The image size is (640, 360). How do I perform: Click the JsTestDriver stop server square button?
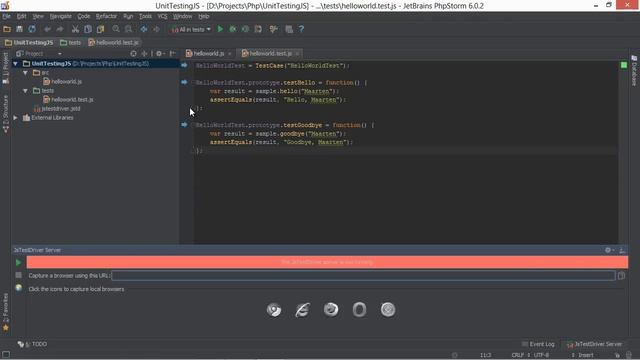[18, 276]
